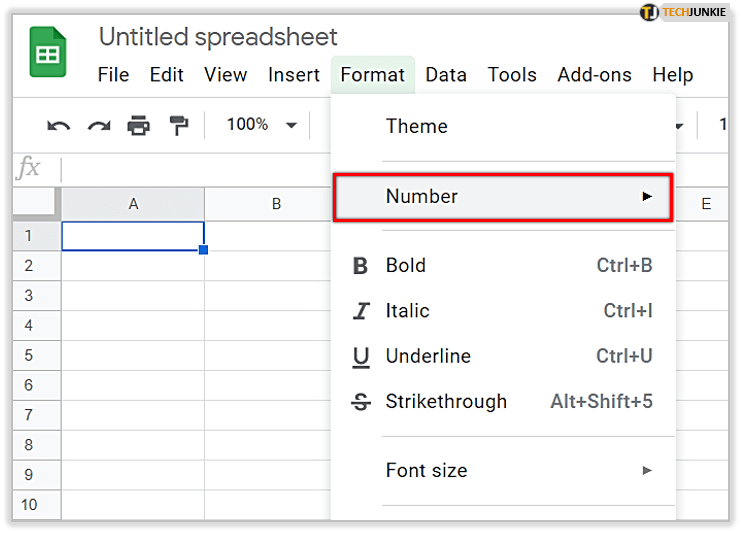The image size is (741, 533).
Task: Open the Theme option
Action: (x=417, y=127)
